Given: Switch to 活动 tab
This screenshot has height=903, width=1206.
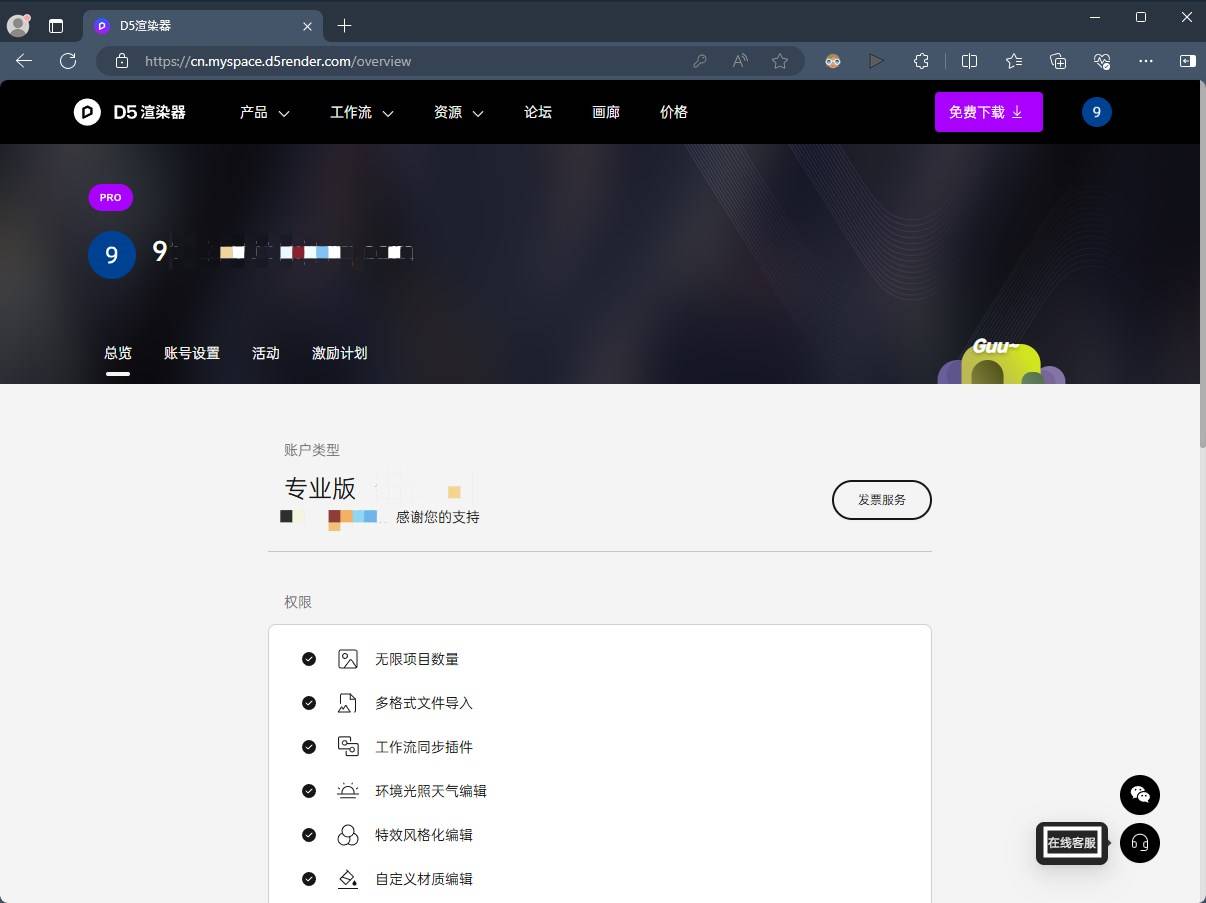Looking at the screenshot, I should [x=266, y=353].
